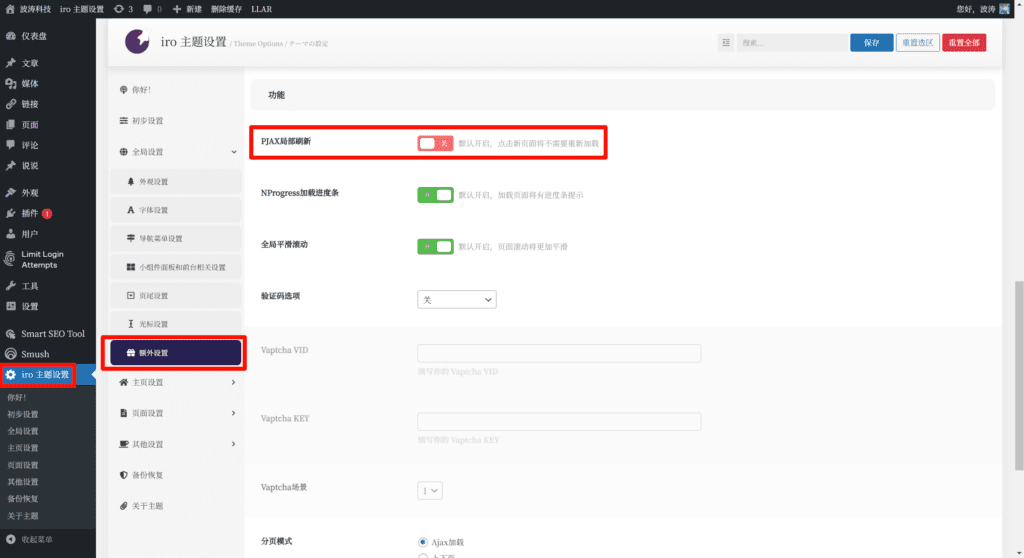Click 新建 new button in admin bar
Viewport: 1024px width, 558px height.
(x=187, y=9)
